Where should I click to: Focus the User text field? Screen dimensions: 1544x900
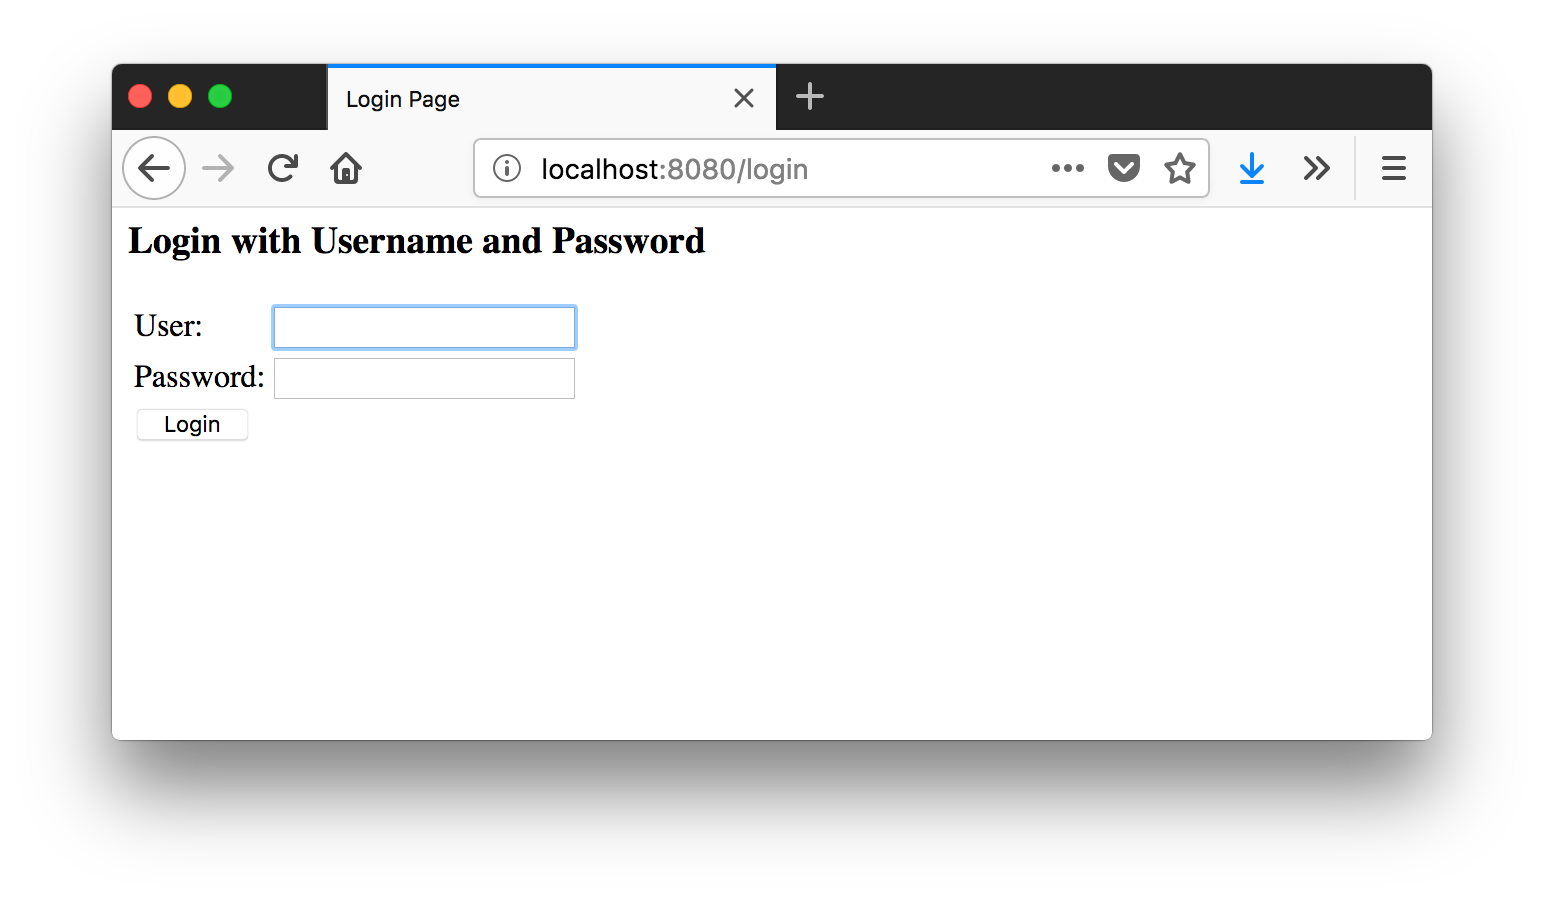[424, 327]
